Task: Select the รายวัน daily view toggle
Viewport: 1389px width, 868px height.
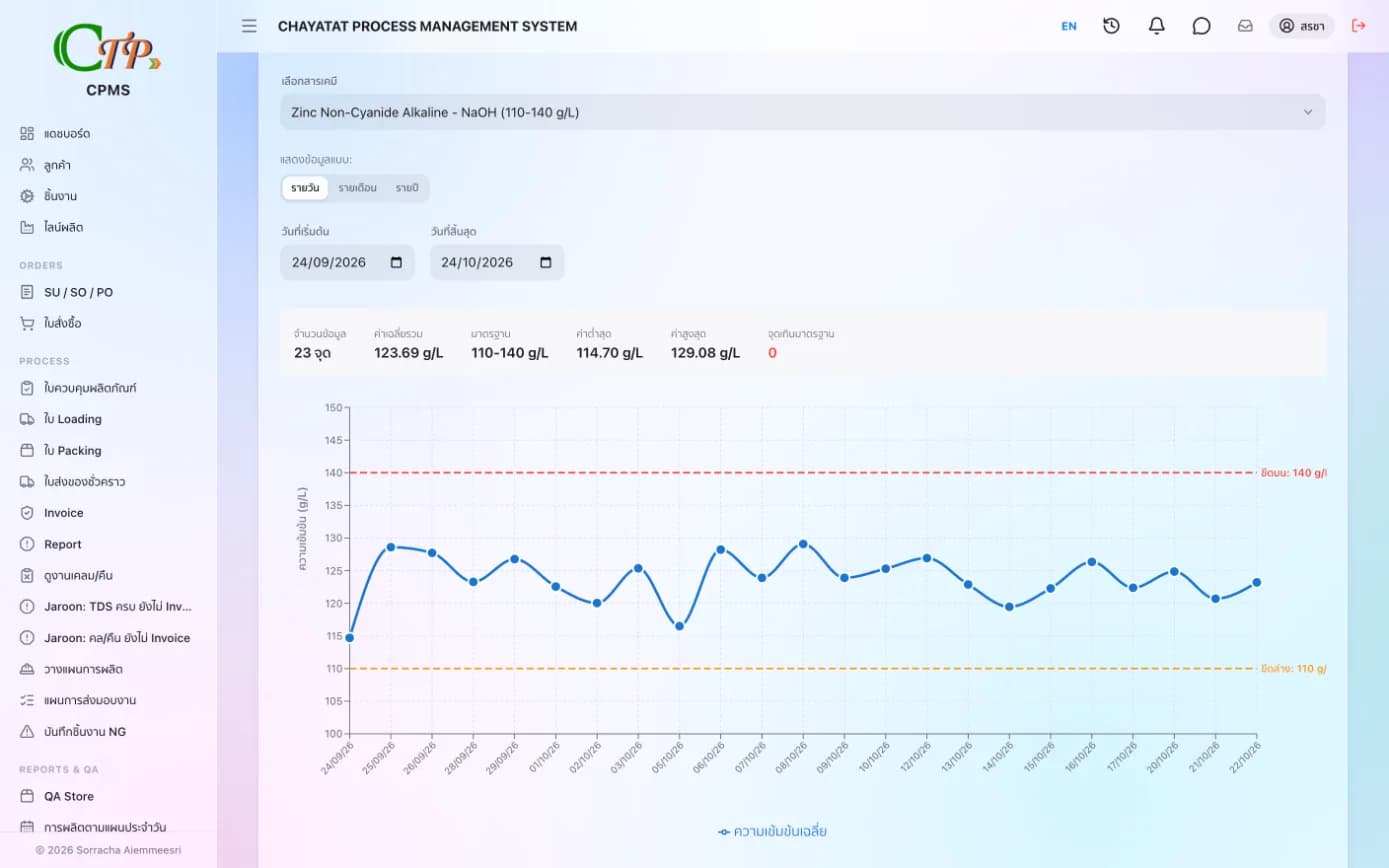Action: (305, 188)
